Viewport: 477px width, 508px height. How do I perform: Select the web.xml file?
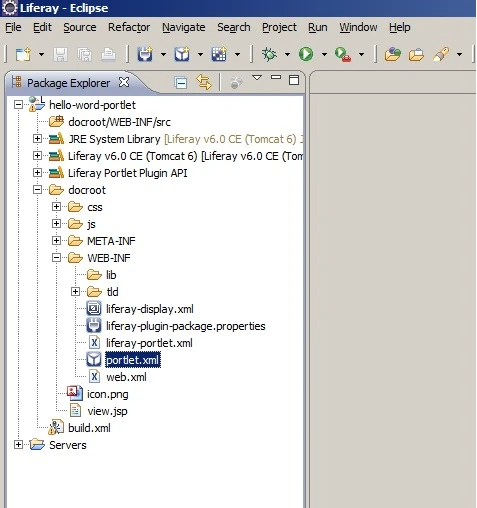(x=126, y=377)
